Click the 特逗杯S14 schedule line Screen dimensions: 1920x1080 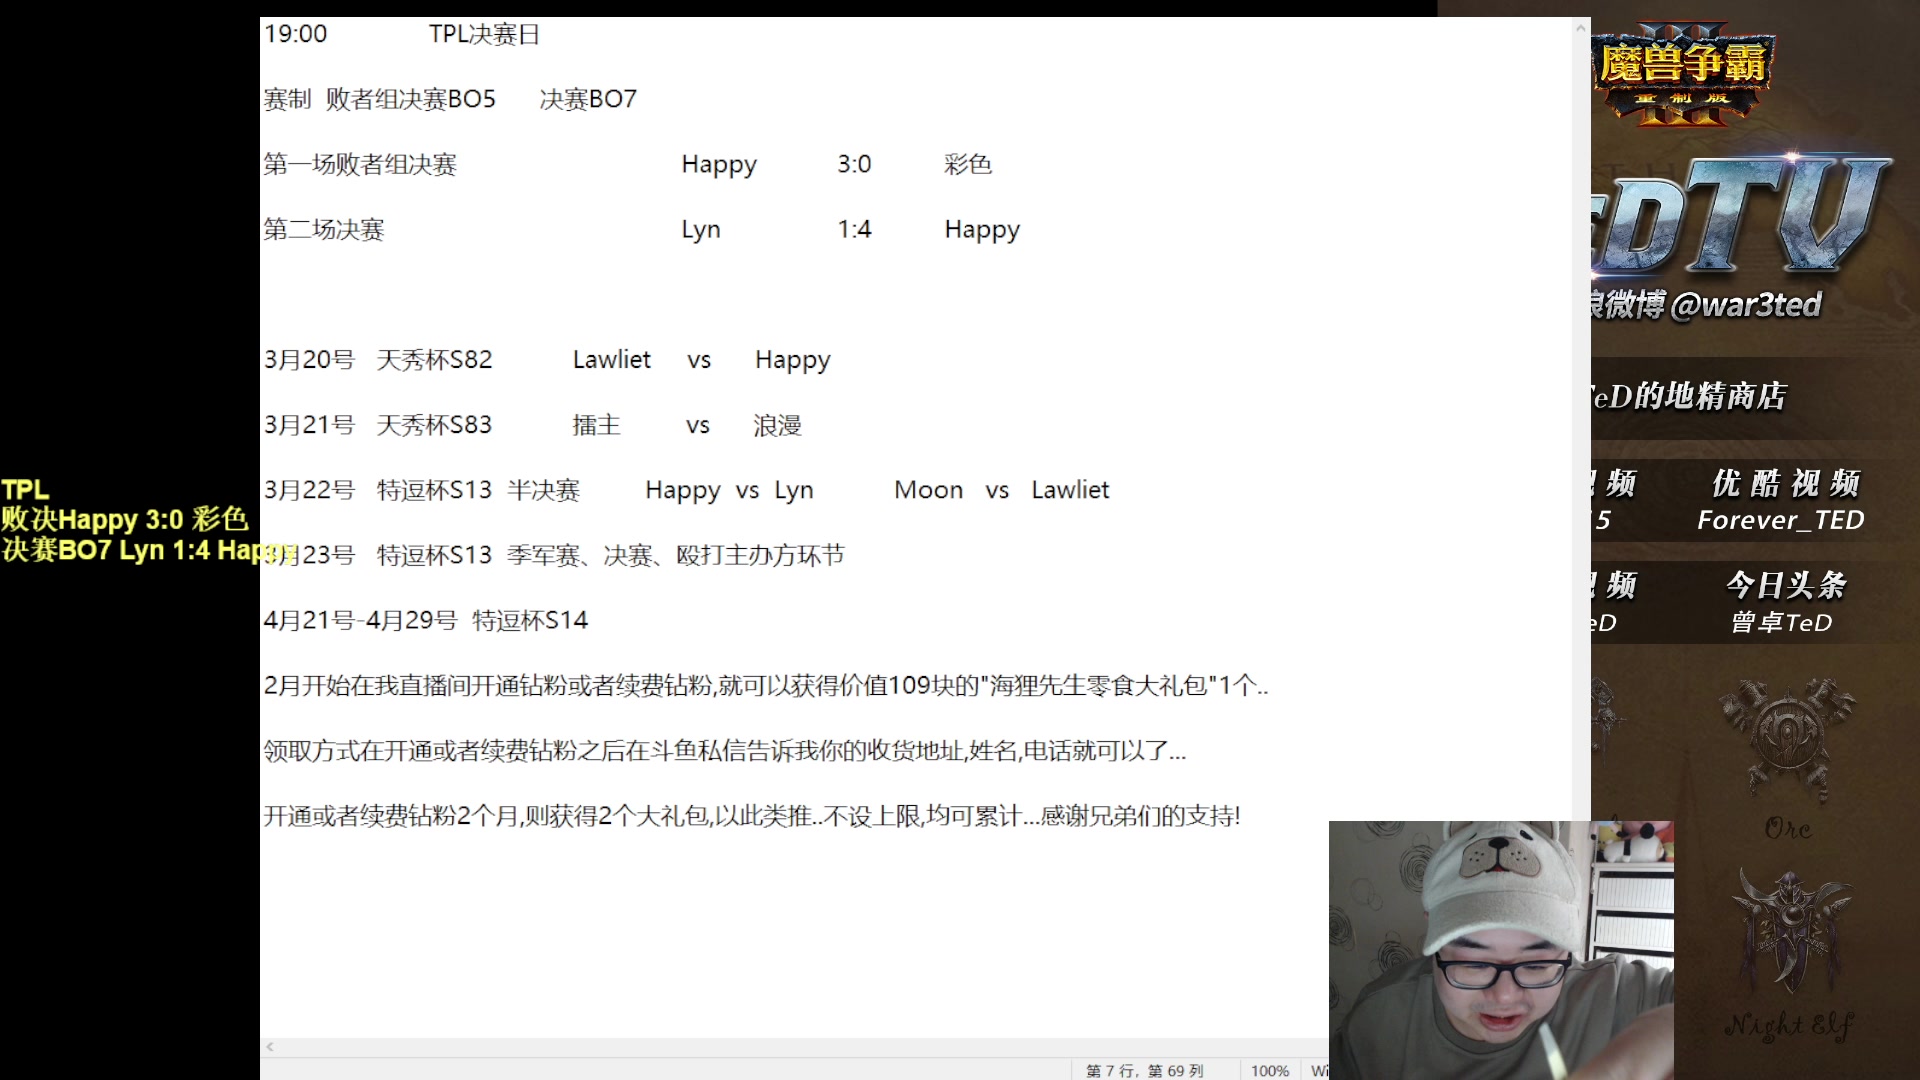pyautogui.click(x=426, y=621)
